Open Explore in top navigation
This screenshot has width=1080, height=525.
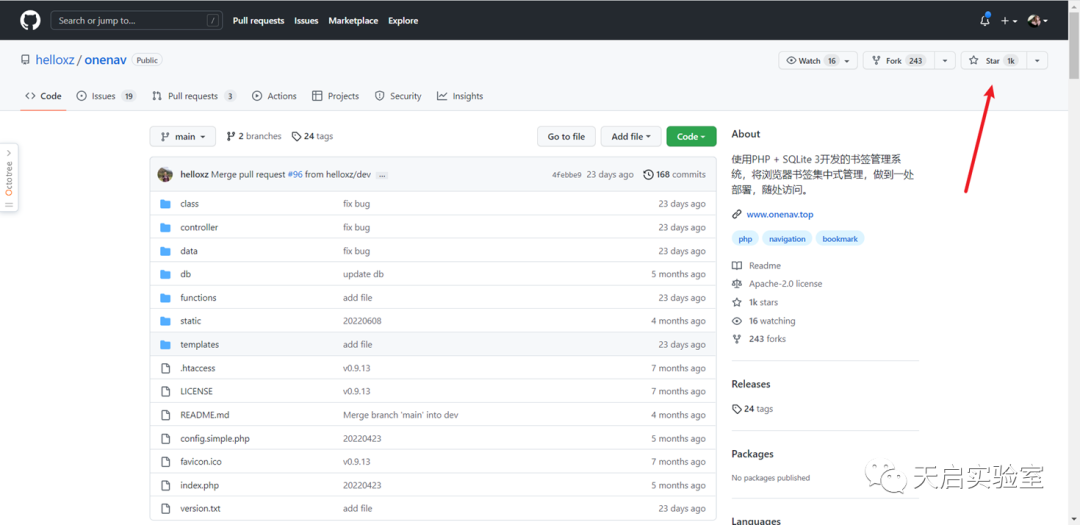click(x=403, y=21)
